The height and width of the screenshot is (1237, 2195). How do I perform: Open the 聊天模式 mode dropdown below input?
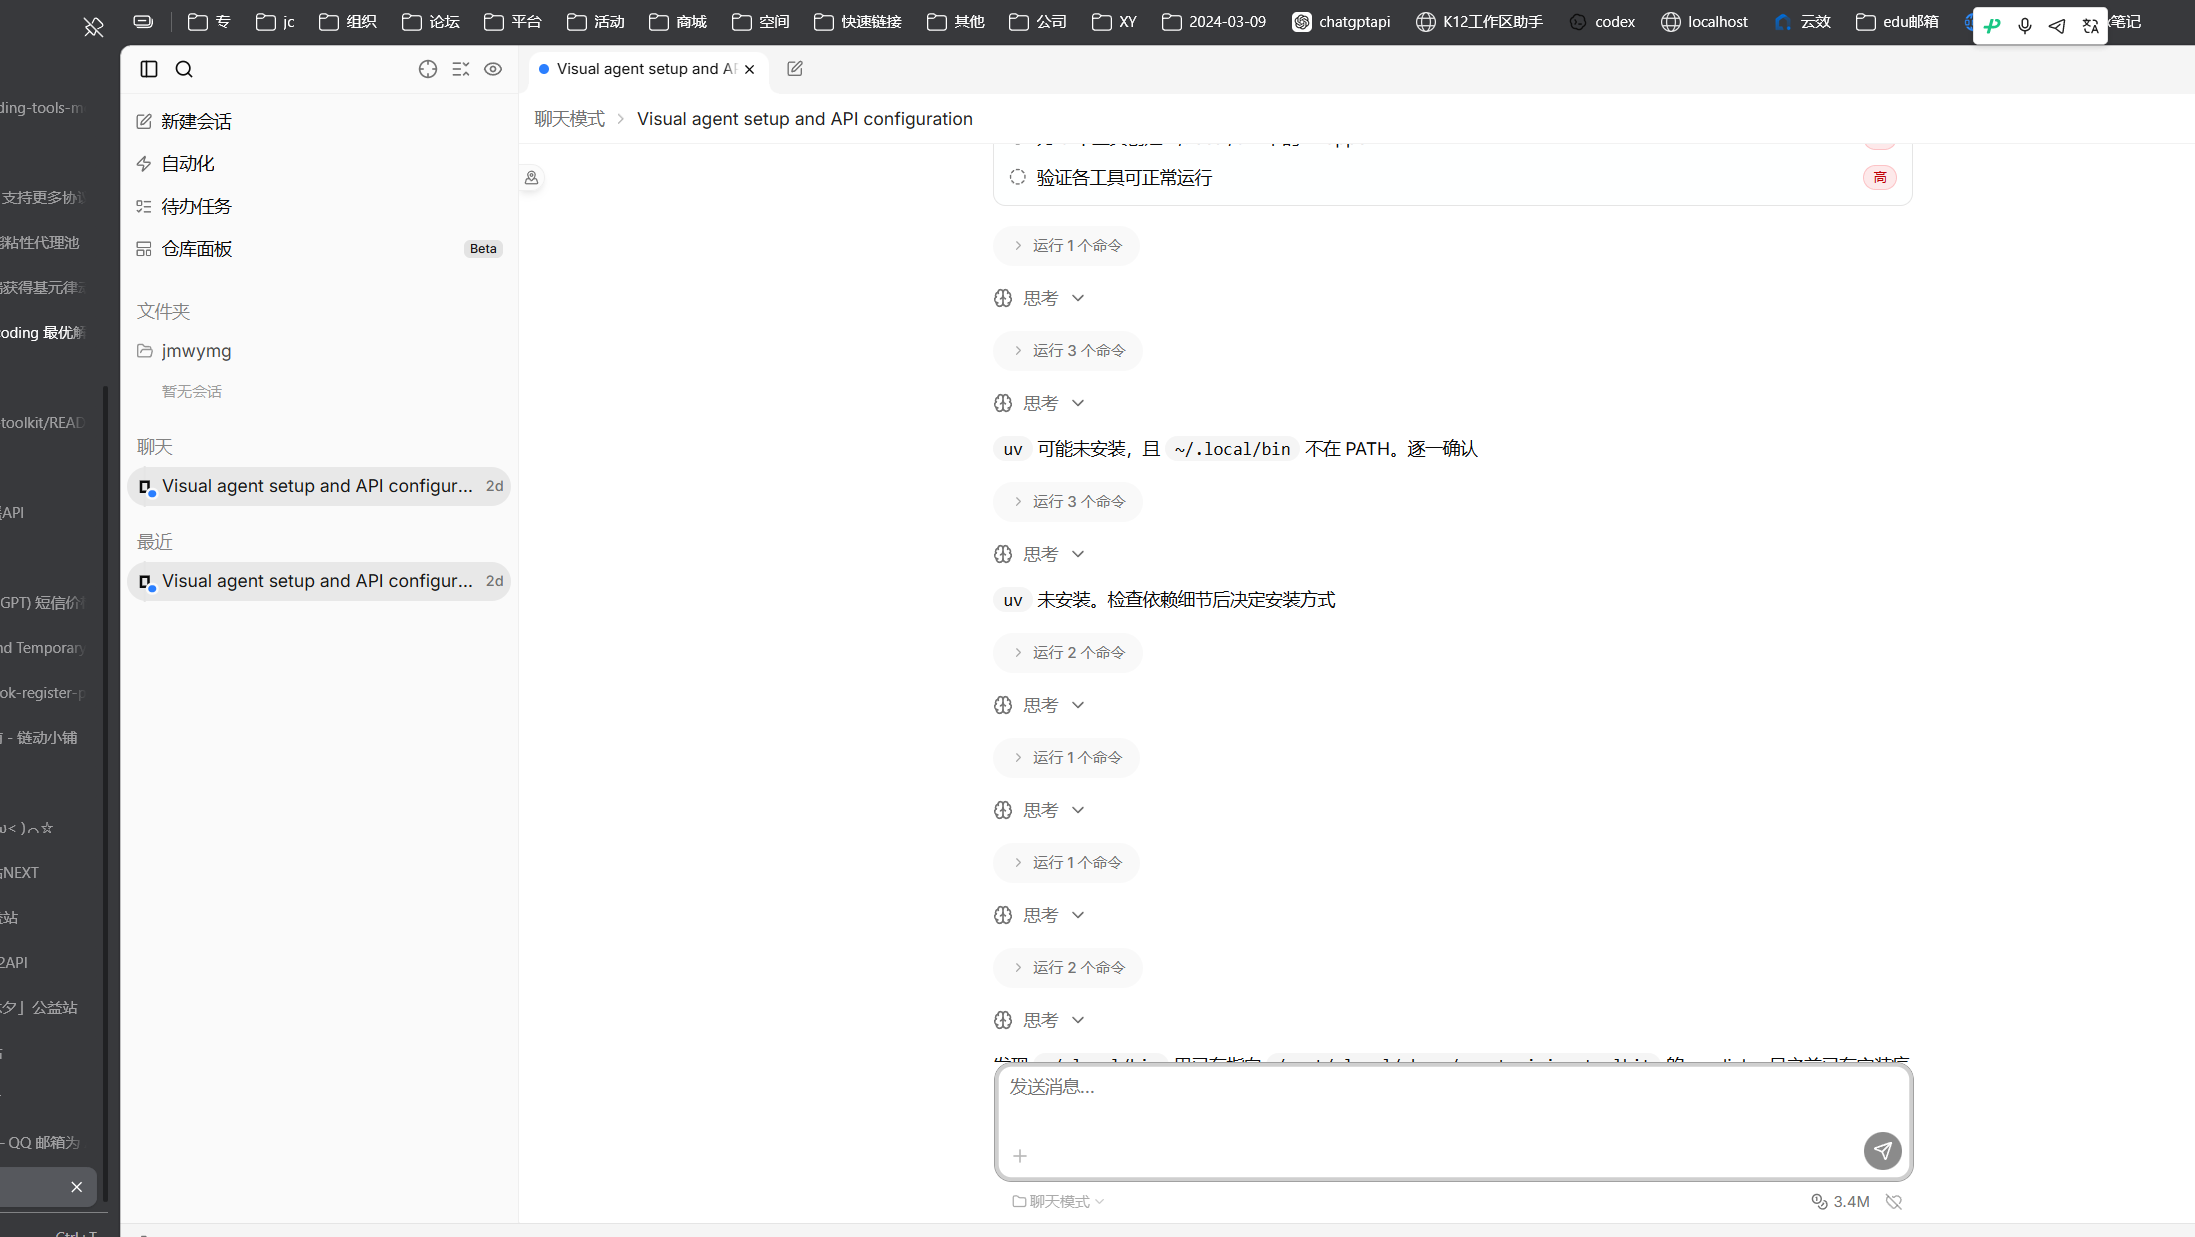tap(1058, 1201)
